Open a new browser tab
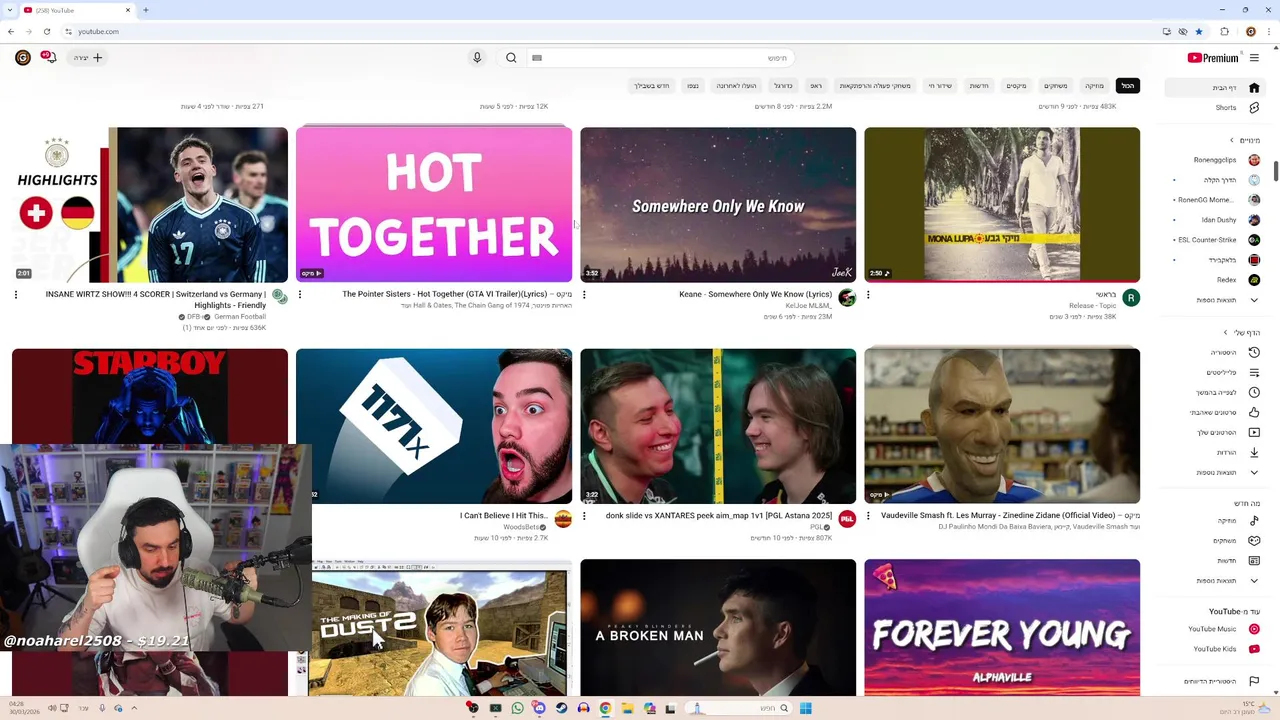Screen dimensions: 1280x720 [x=146, y=10]
